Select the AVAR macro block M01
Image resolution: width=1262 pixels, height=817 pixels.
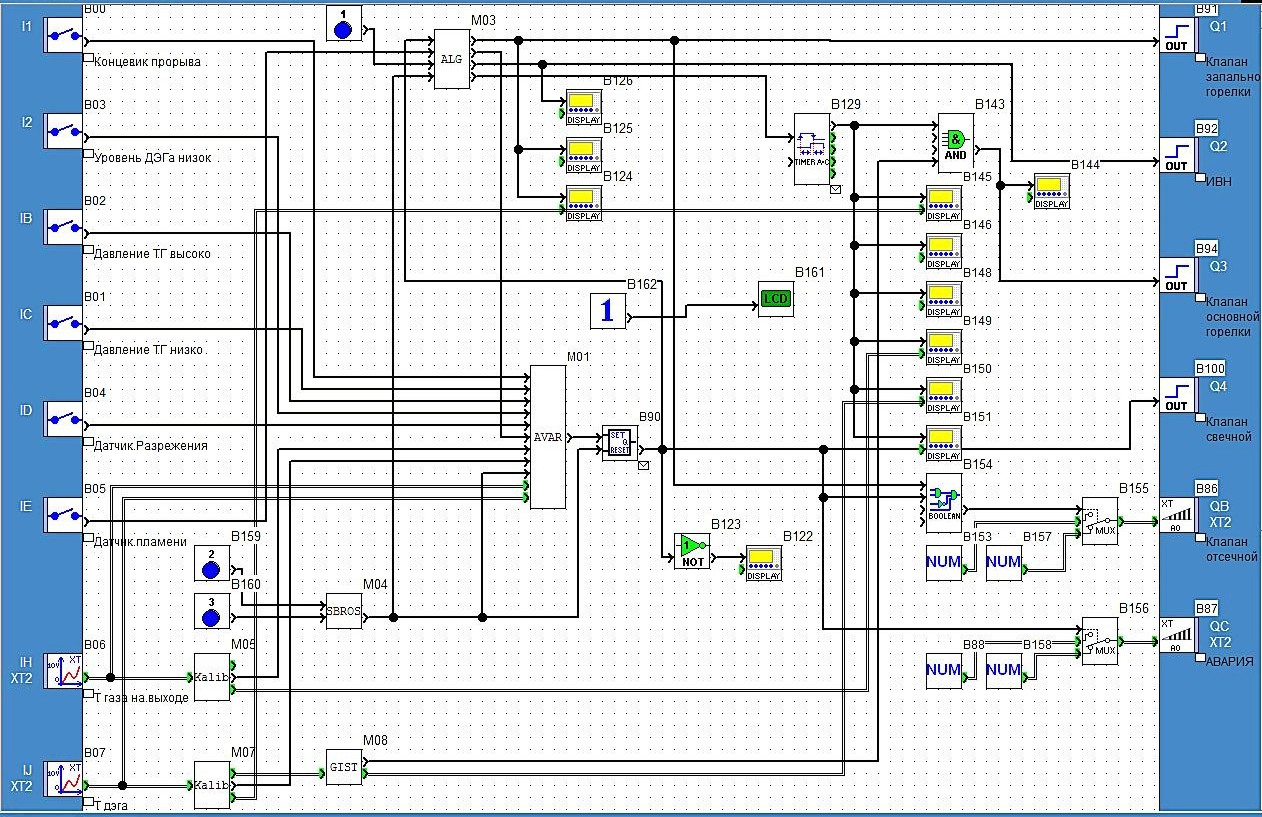pos(547,437)
